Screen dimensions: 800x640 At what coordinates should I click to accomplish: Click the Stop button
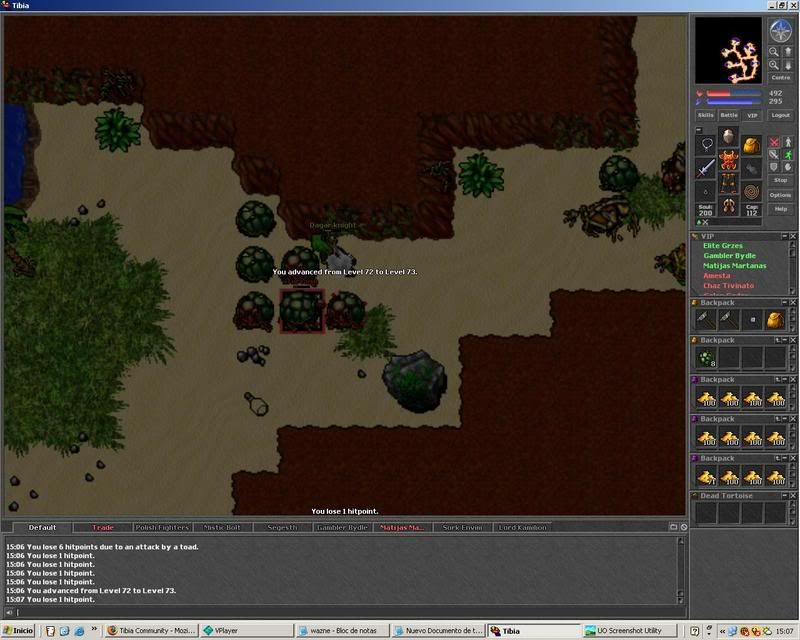point(780,180)
